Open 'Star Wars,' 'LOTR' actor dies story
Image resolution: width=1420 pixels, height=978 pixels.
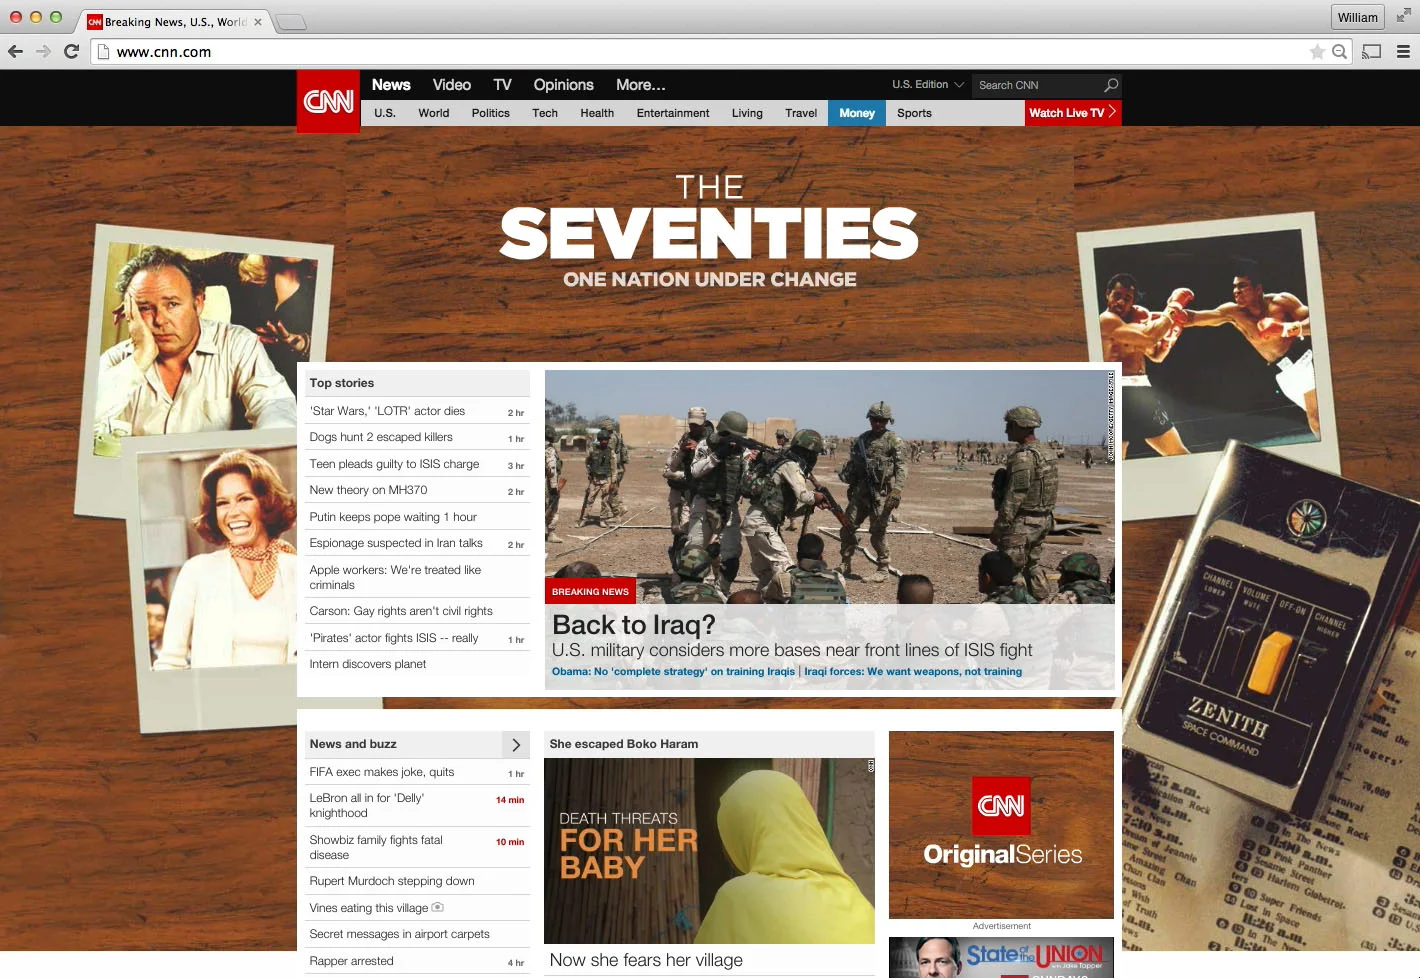point(387,411)
